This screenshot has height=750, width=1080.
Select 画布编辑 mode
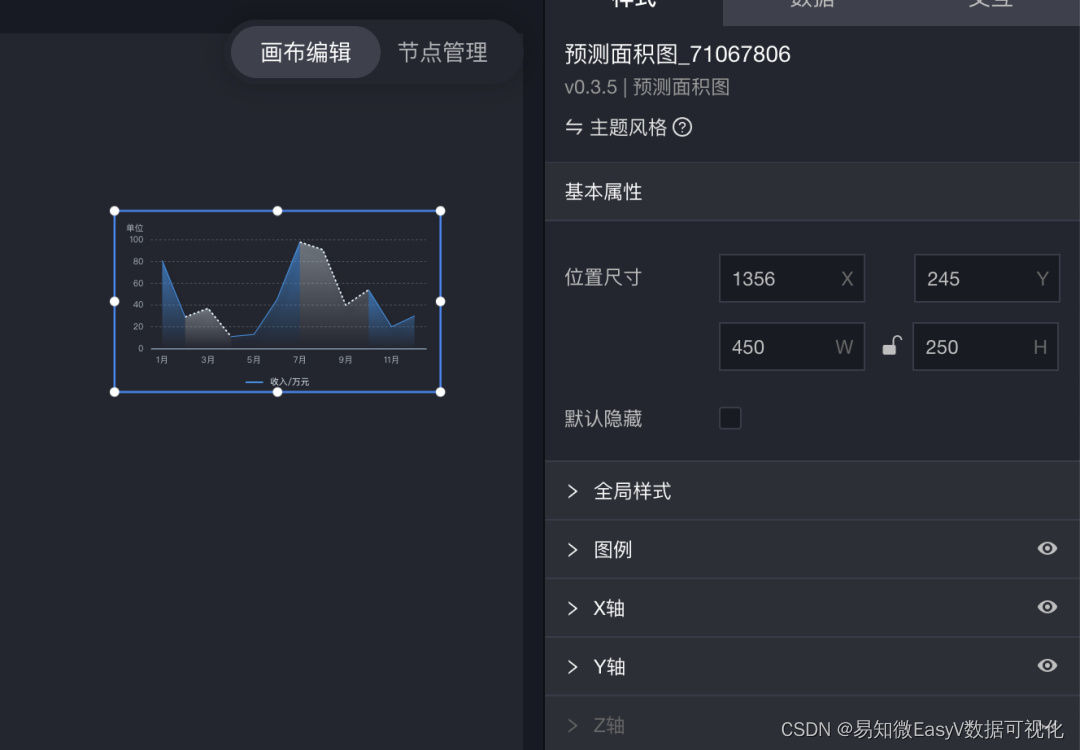click(305, 52)
